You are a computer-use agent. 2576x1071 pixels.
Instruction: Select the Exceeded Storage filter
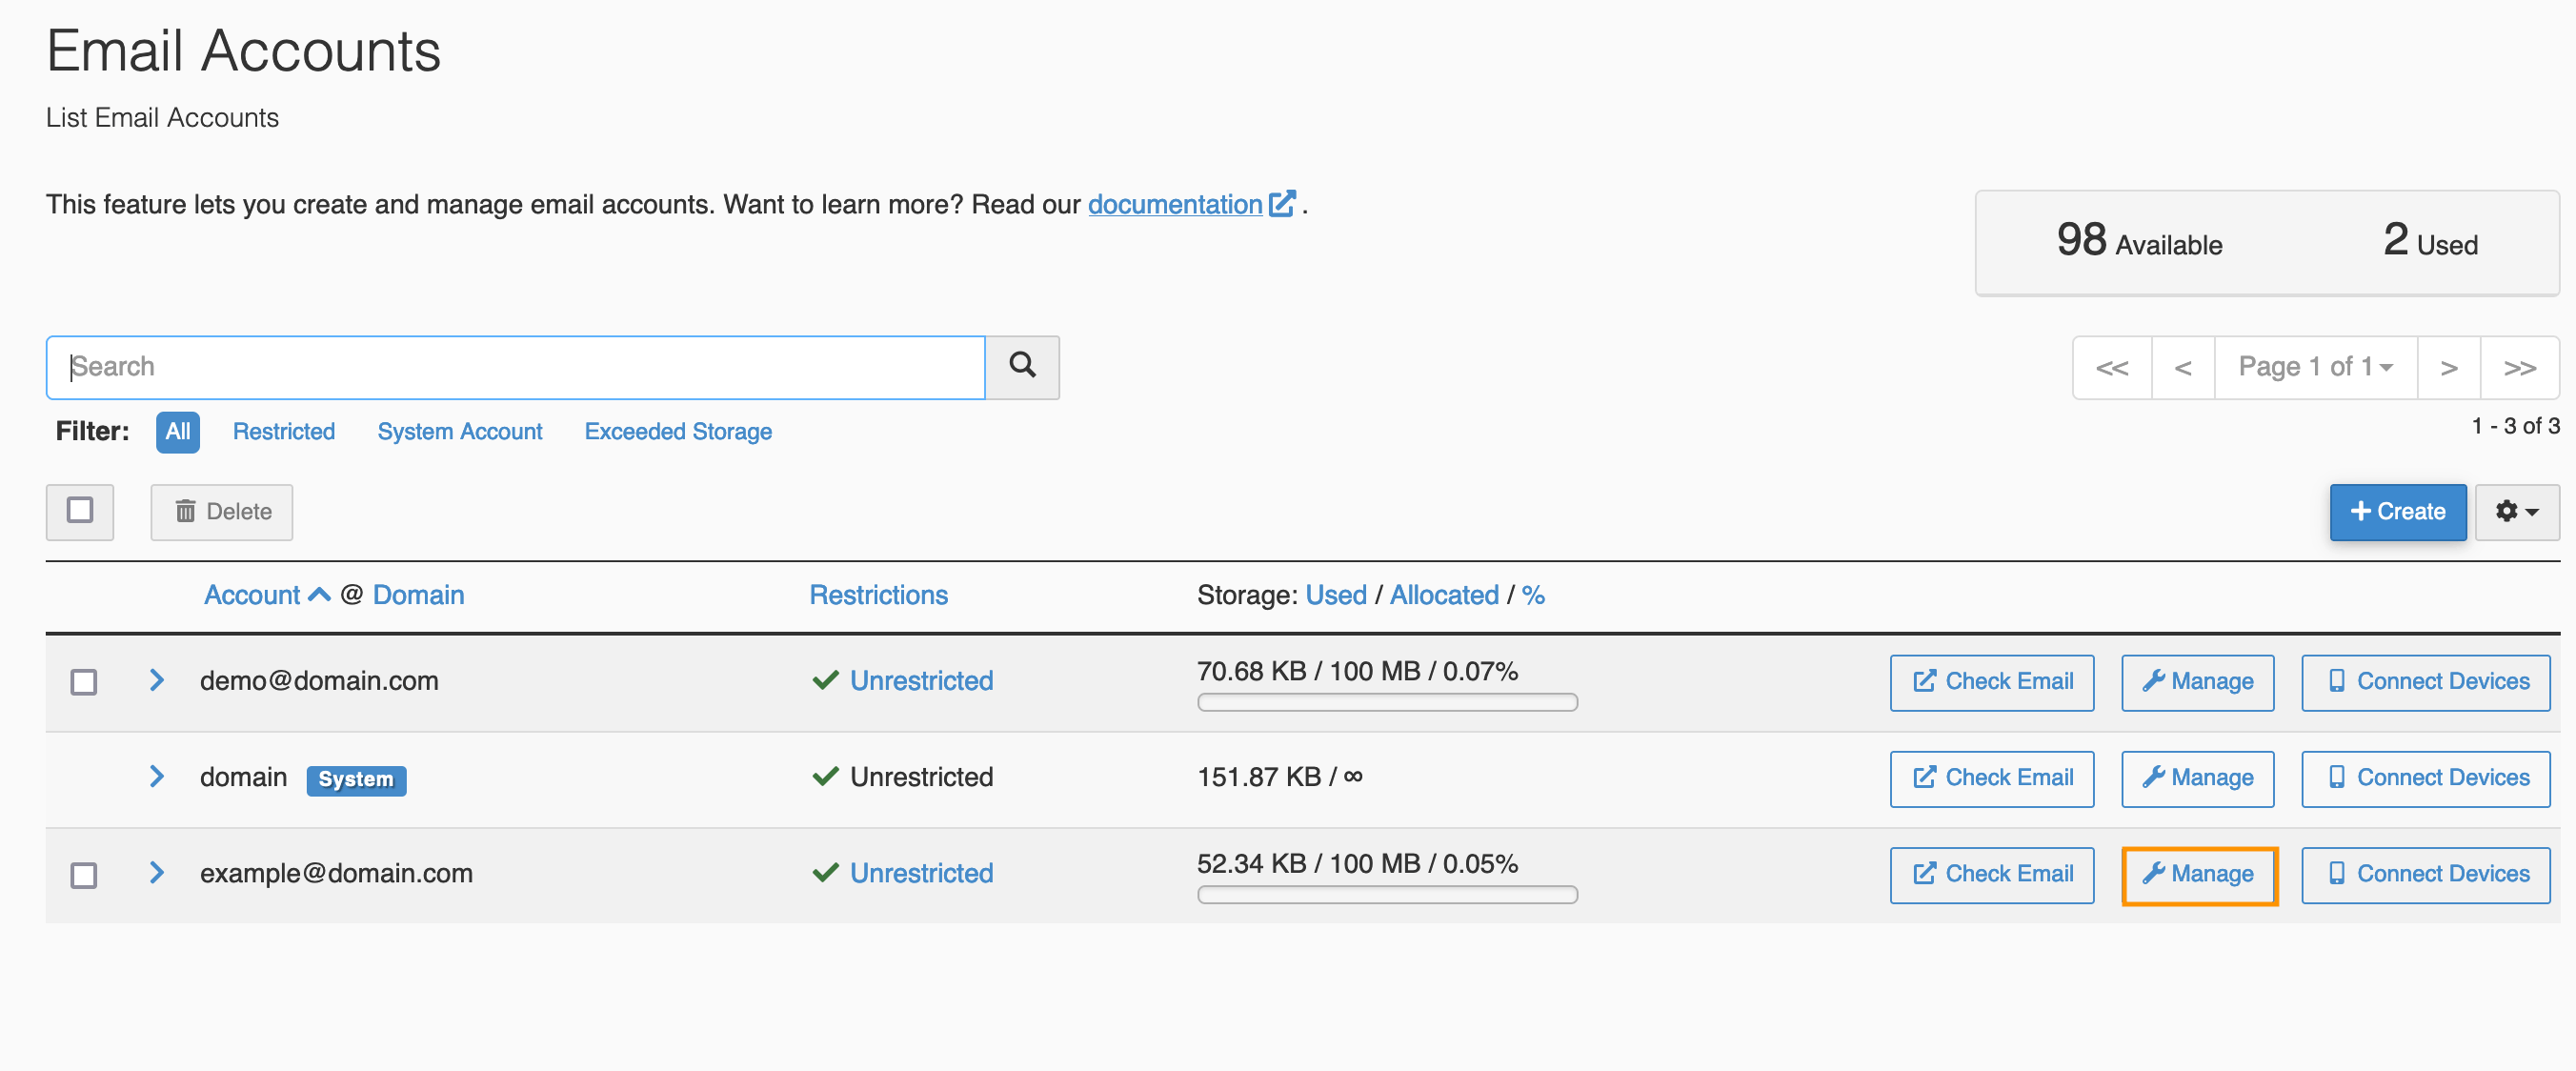pyautogui.click(x=678, y=432)
